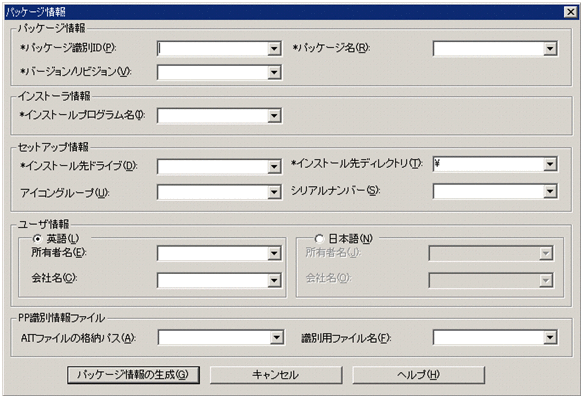Click the シリアルナンバー(S) label
This screenshot has height=400, width=585.
[x=335, y=191]
